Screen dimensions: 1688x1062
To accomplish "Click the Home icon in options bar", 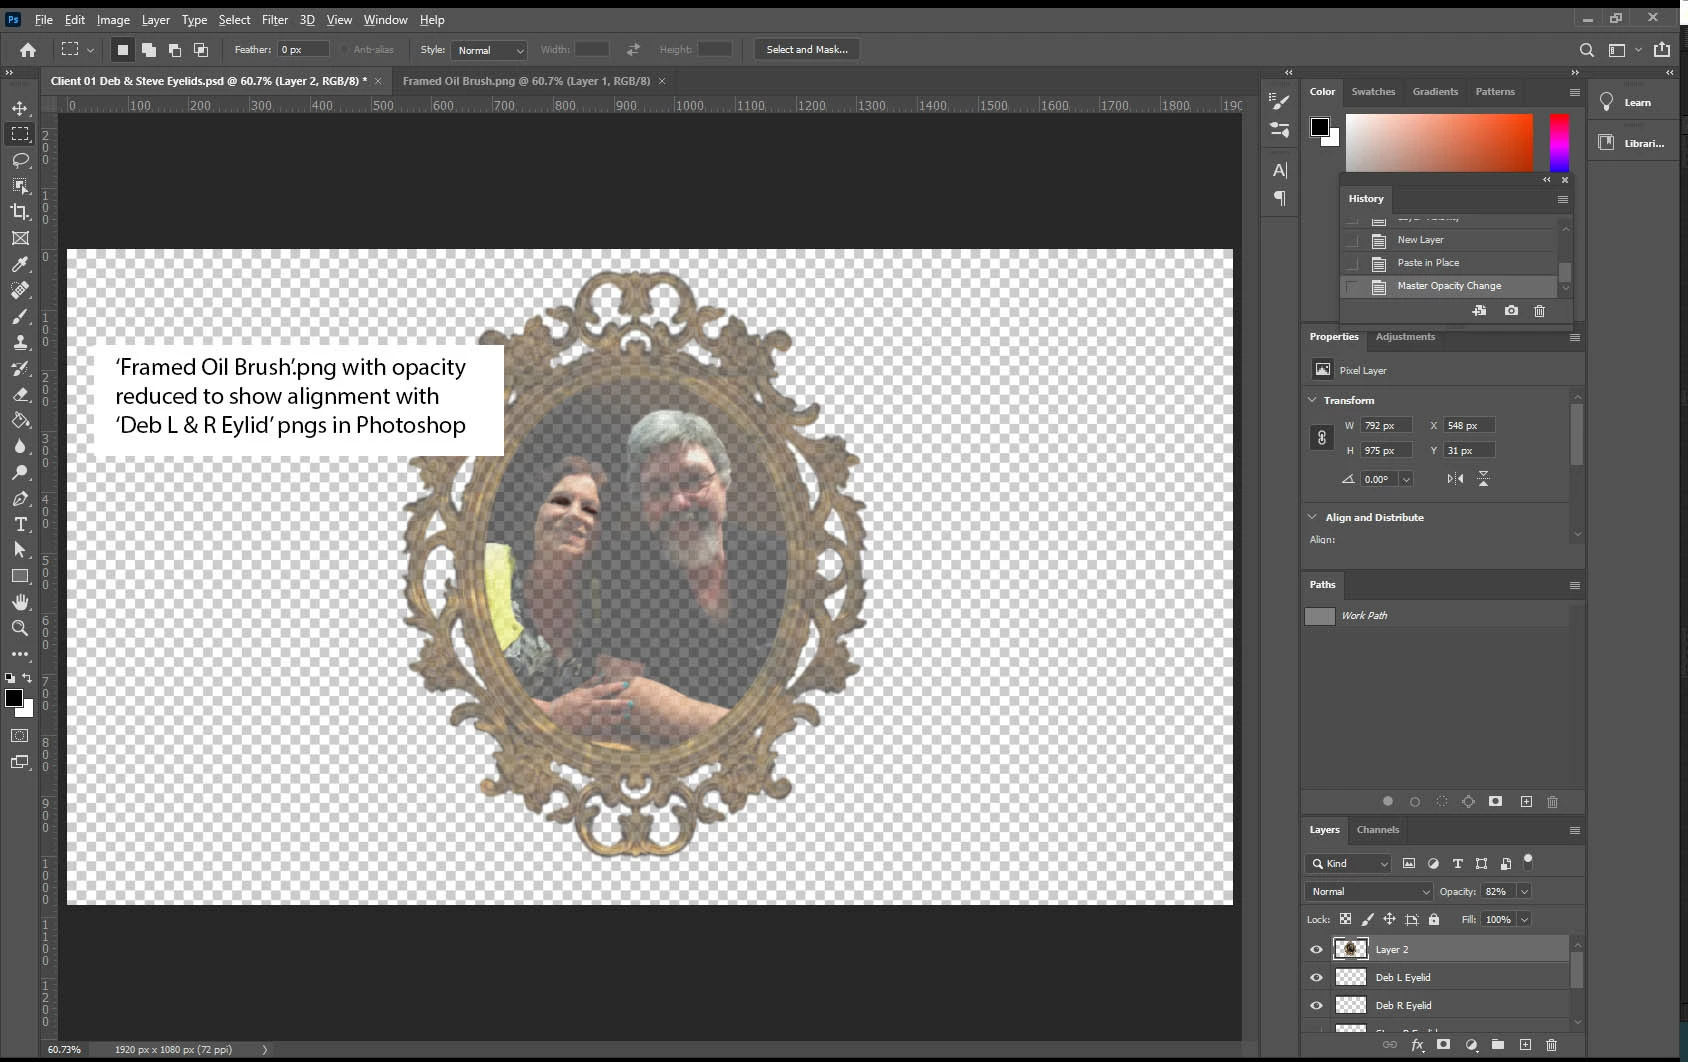I will point(28,49).
